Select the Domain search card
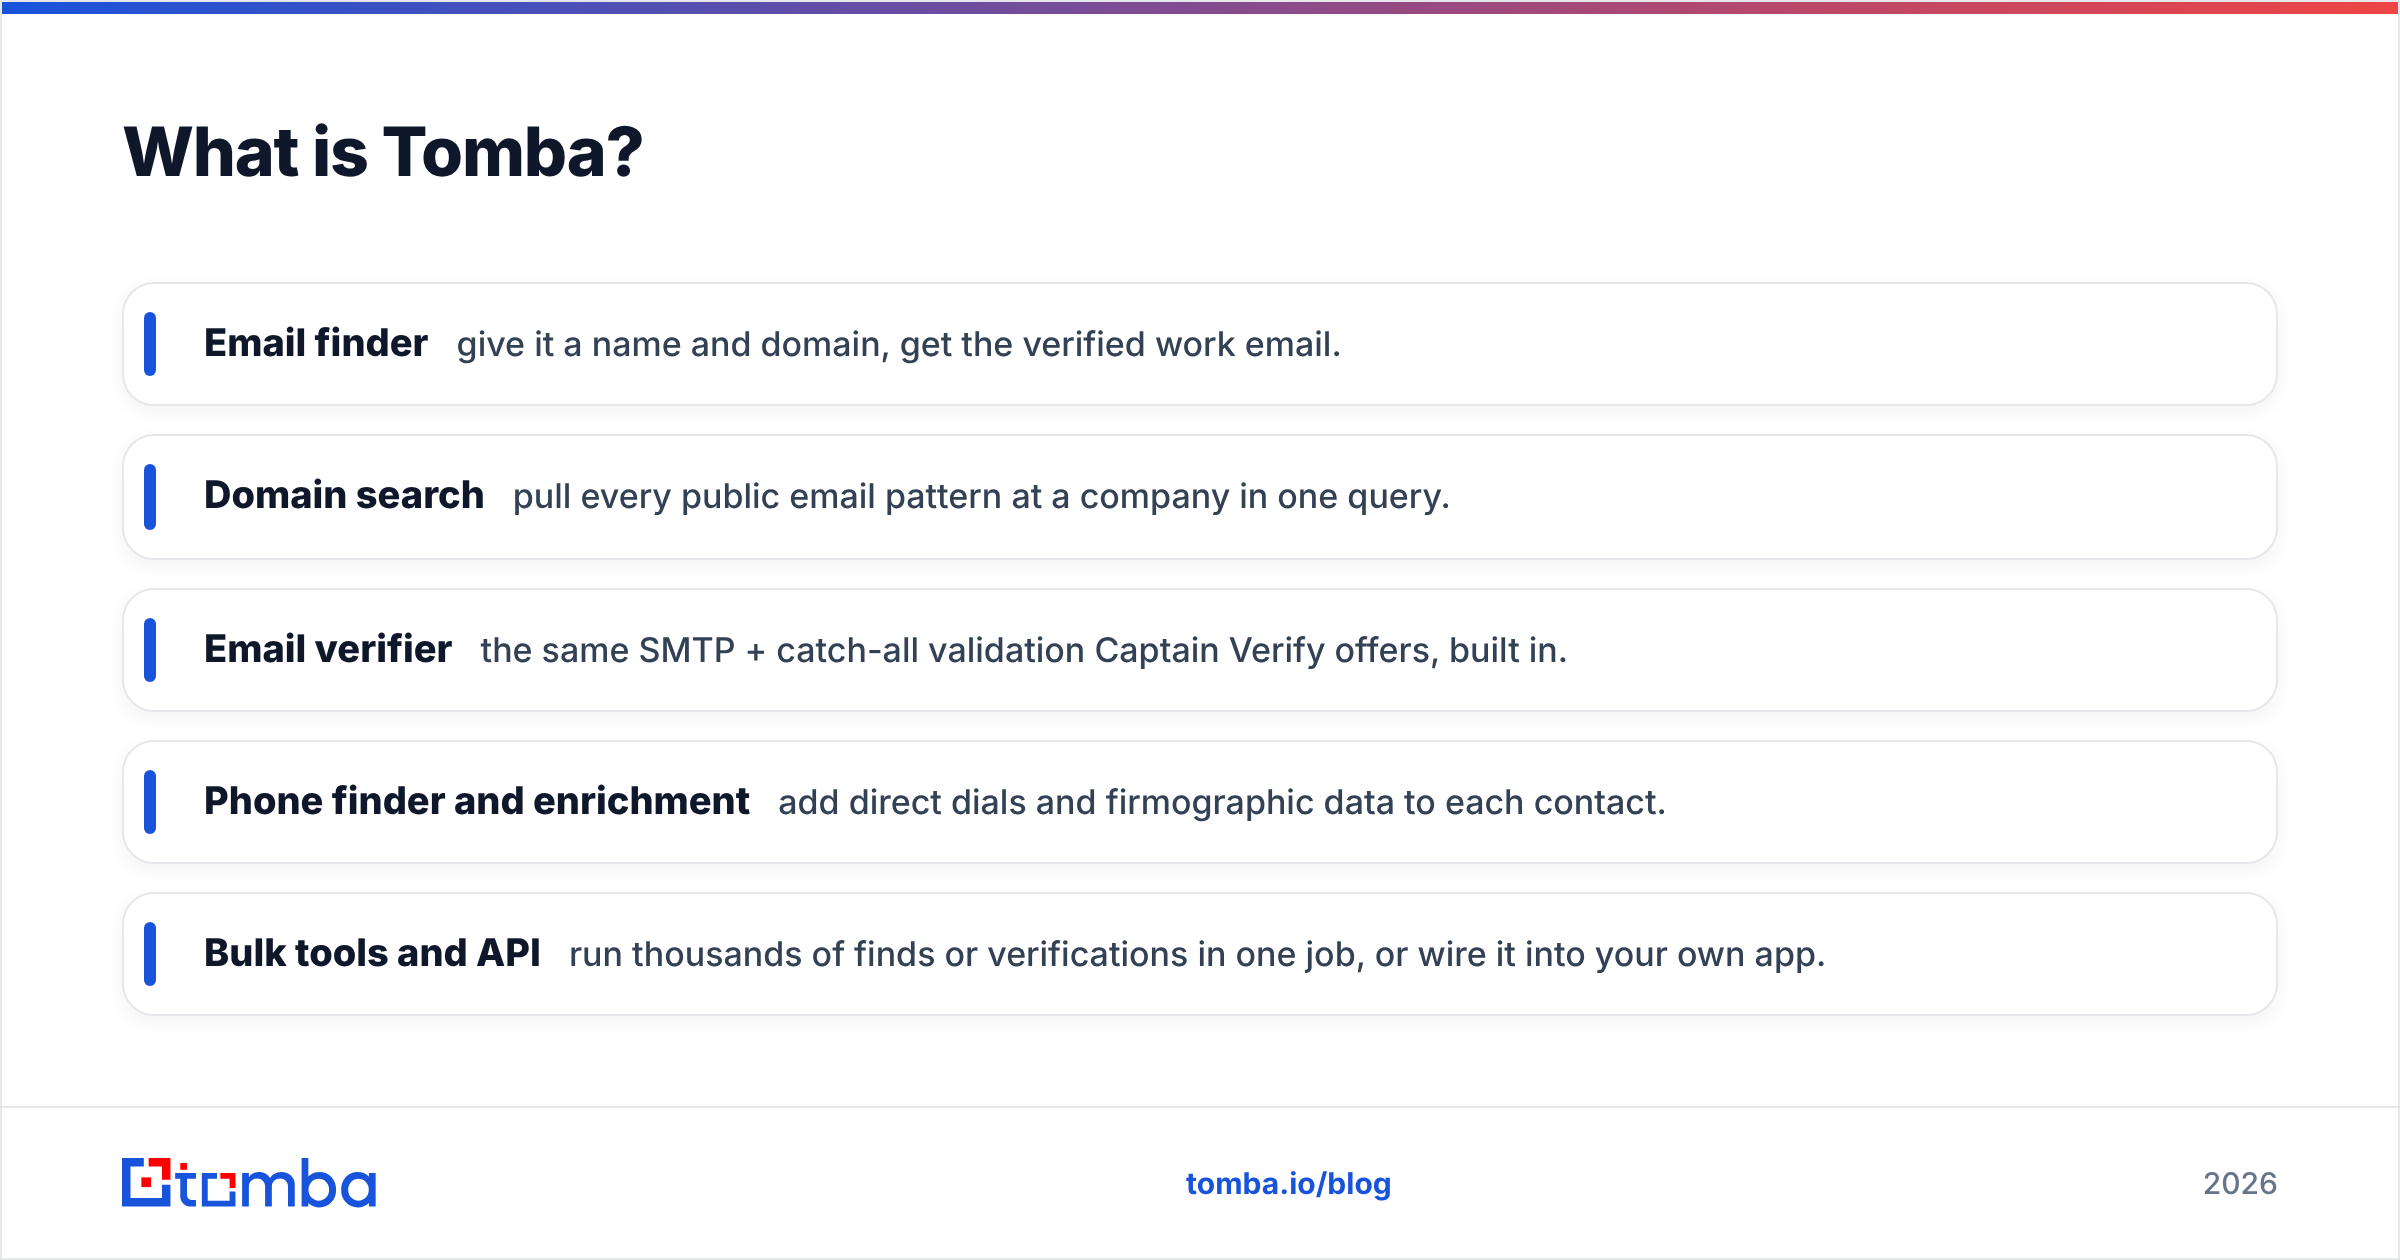Image resolution: width=2400 pixels, height=1260 pixels. (x=1200, y=497)
